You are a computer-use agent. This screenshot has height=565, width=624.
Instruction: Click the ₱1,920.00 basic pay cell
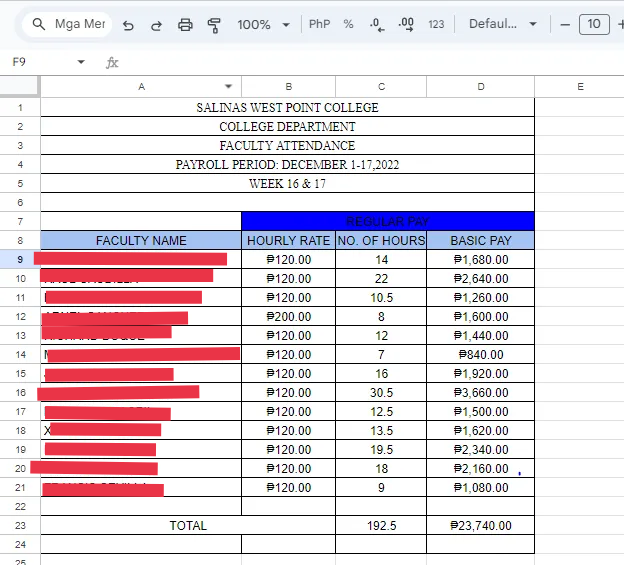click(x=481, y=373)
